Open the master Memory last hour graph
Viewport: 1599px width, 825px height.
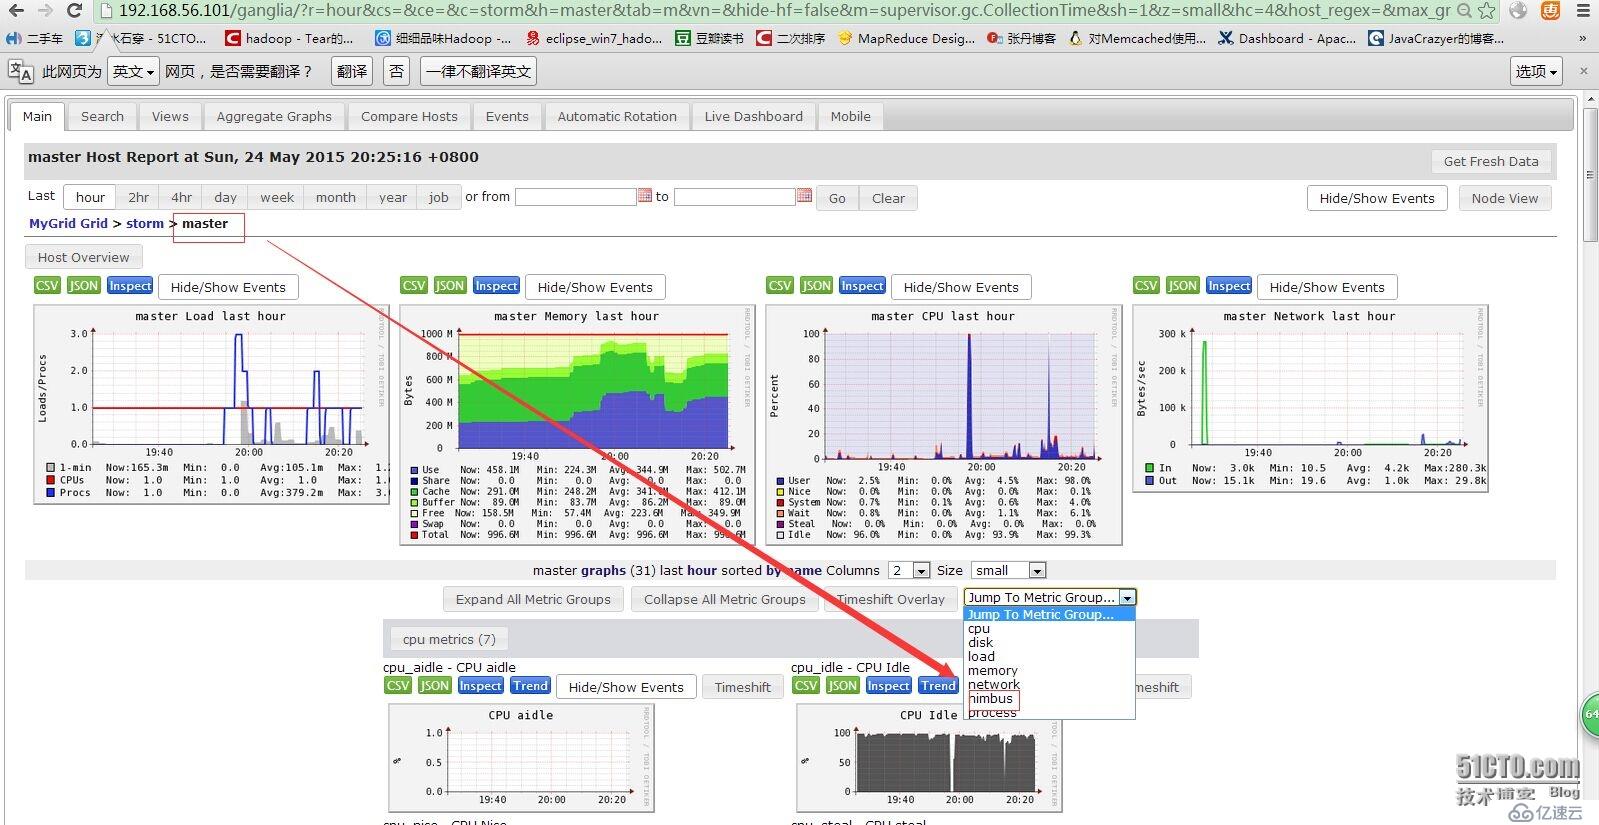pos(577,424)
